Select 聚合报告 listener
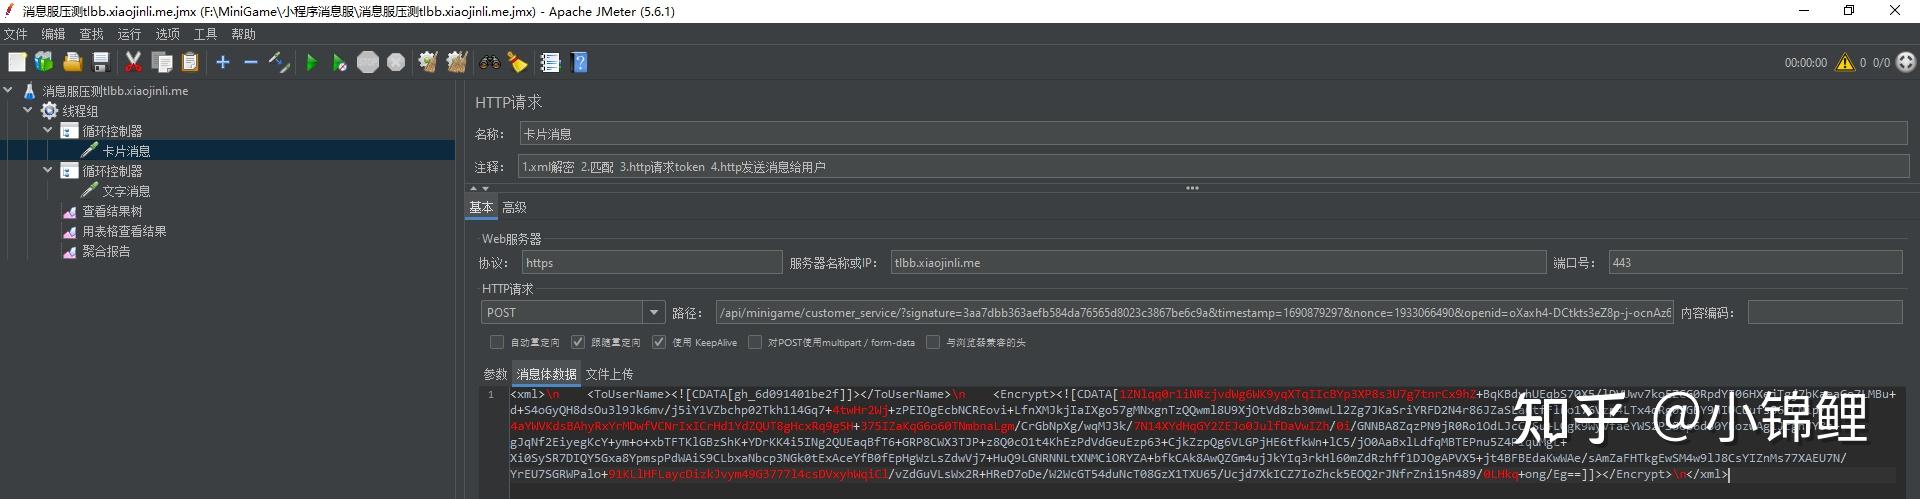The width and height of the screenshot is (1920, 499). point(106,251)
